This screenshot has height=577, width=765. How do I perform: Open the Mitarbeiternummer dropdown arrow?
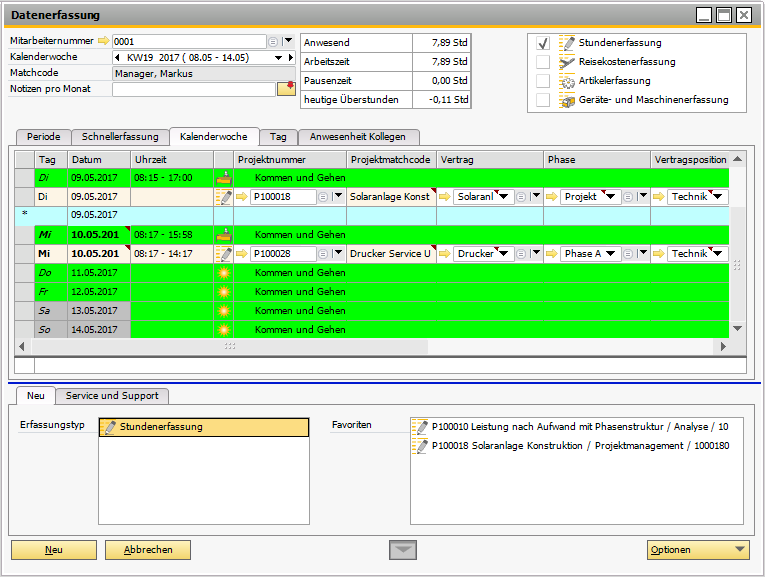coord(288,41)
